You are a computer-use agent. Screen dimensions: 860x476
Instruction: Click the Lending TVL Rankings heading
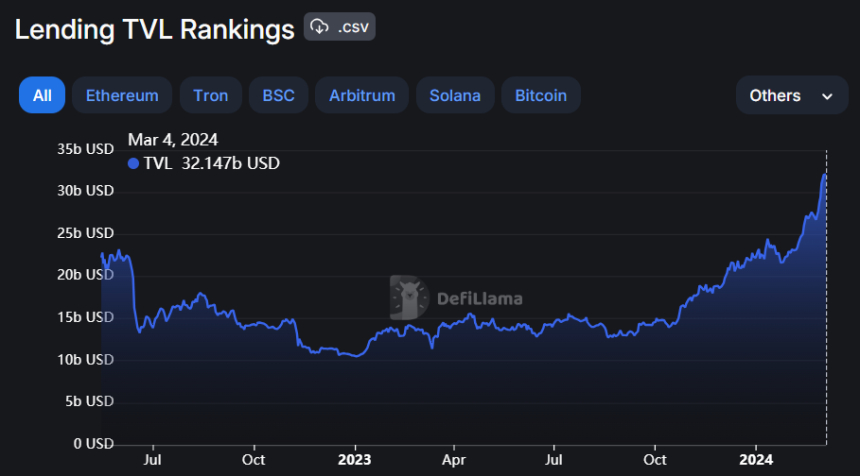pyautogui.click(x=154, y=29)
